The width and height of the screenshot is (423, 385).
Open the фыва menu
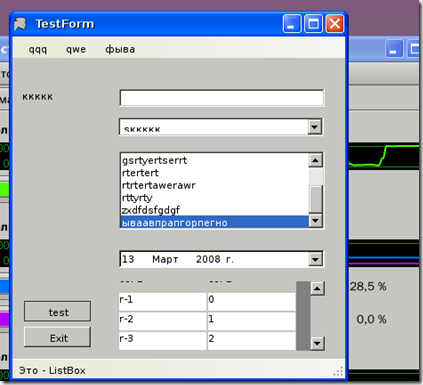click(x=120, y=49)
